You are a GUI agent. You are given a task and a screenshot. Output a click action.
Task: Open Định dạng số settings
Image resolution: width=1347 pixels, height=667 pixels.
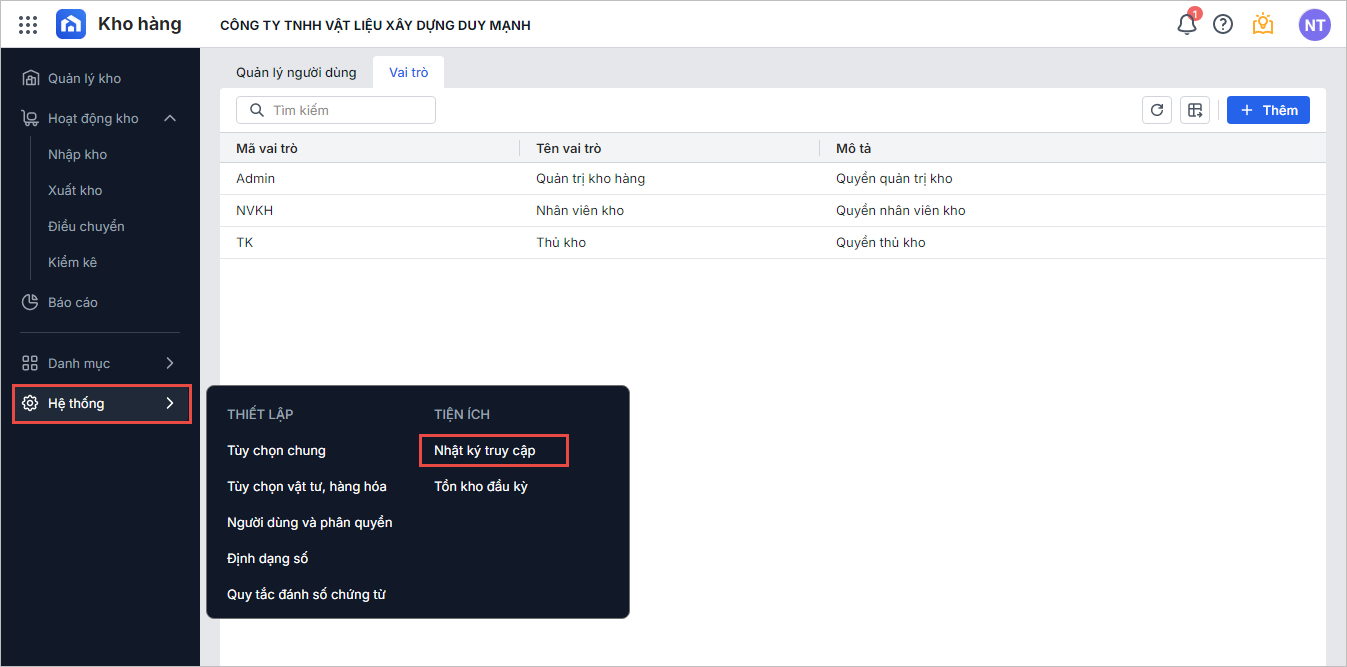coord(268,558)
